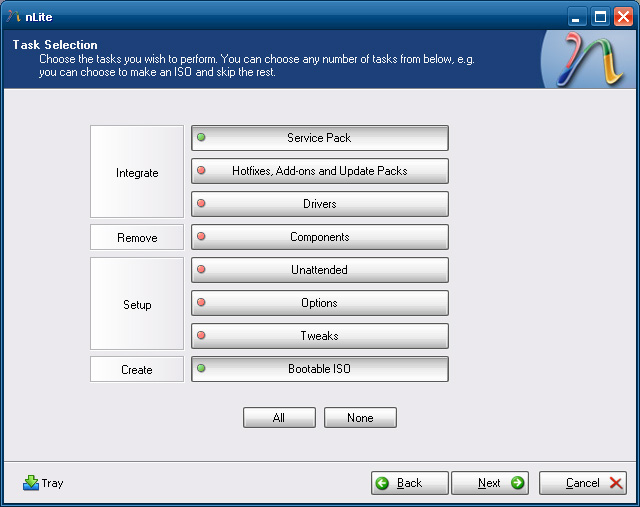The height and width of the screenshot is (507, 640).
Task: Disable the Bootable ISO task
Action: (319, 369)
